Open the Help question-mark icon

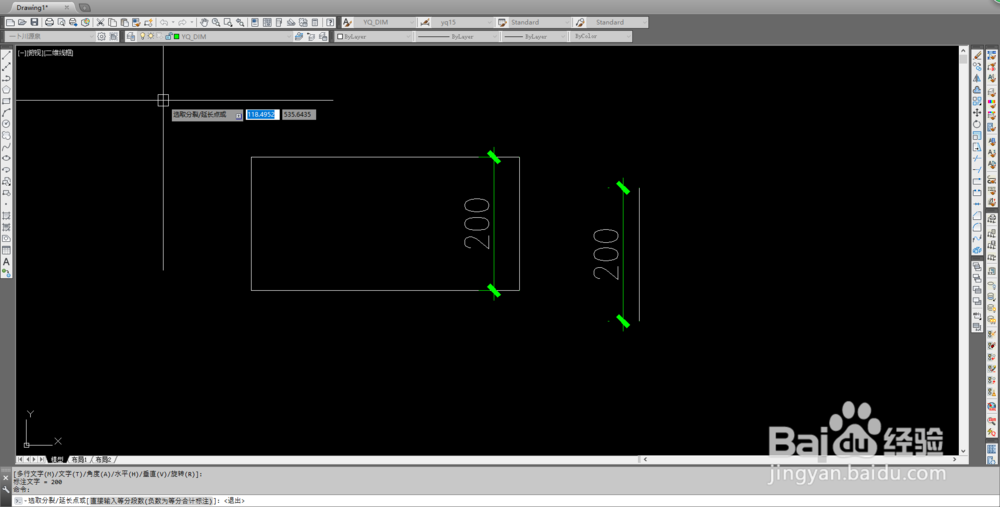[330, 22]
